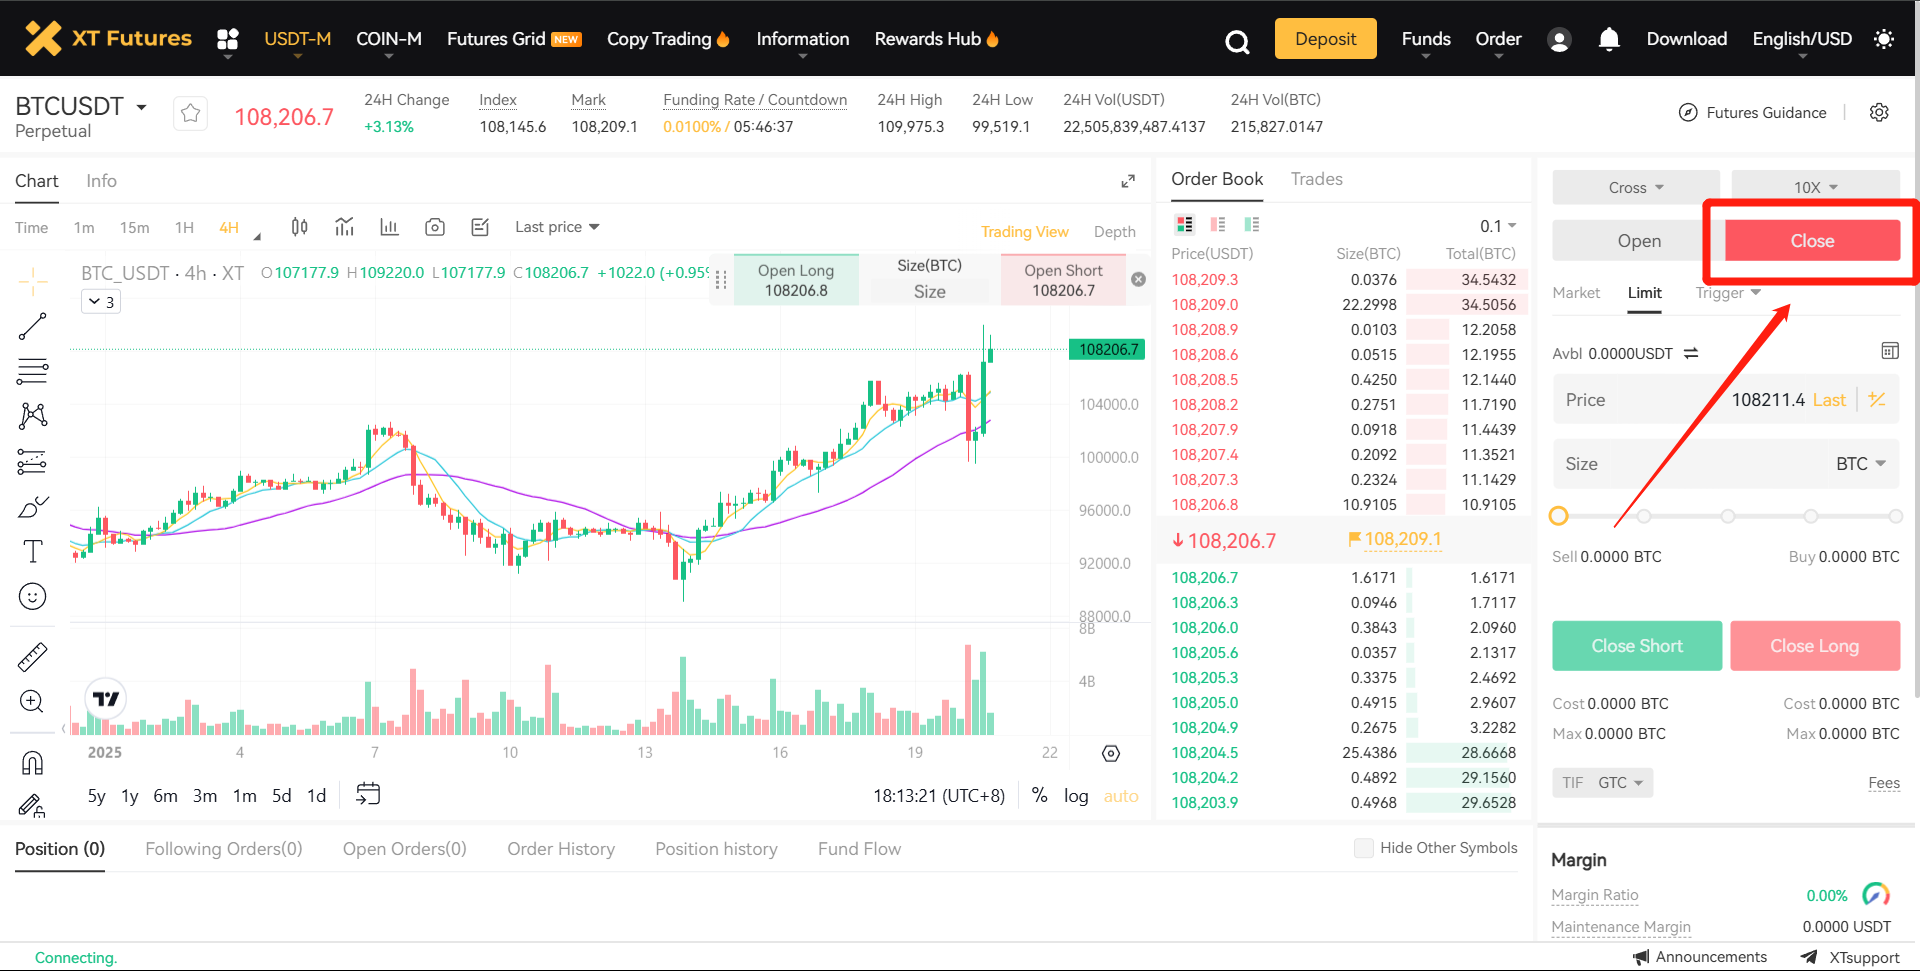Open the notifications bell
The image size is (1920, 971).
[1608, 39]
